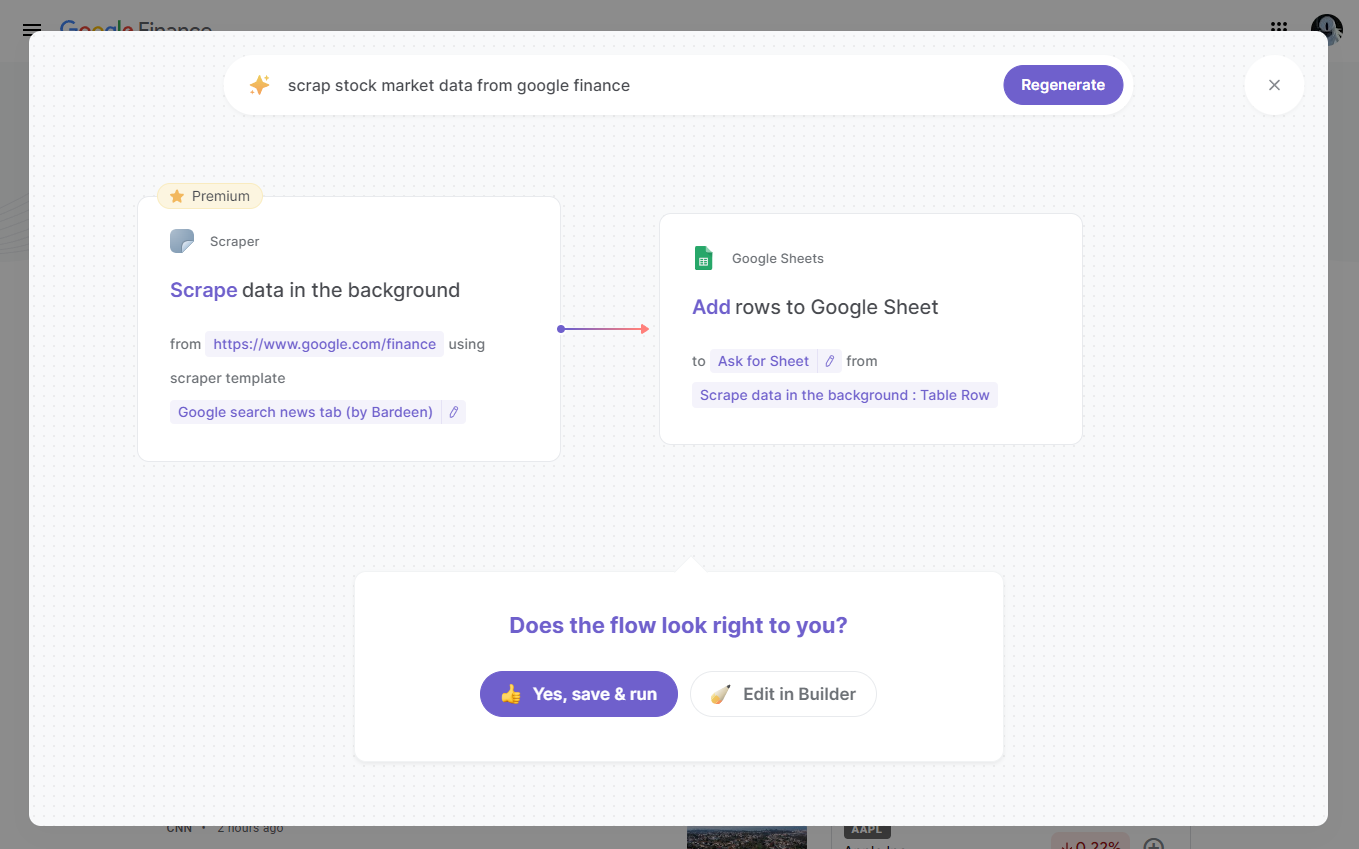Click the Premium star badge
The width and height of the screenshot is (1359, 849).
coord(210,196)
